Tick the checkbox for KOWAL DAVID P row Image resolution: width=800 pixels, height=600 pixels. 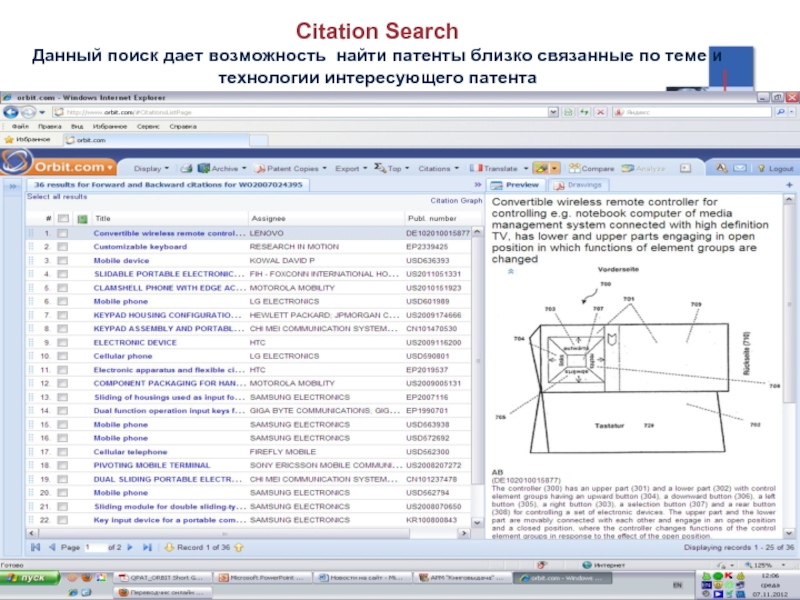click(x=62, y=260)
